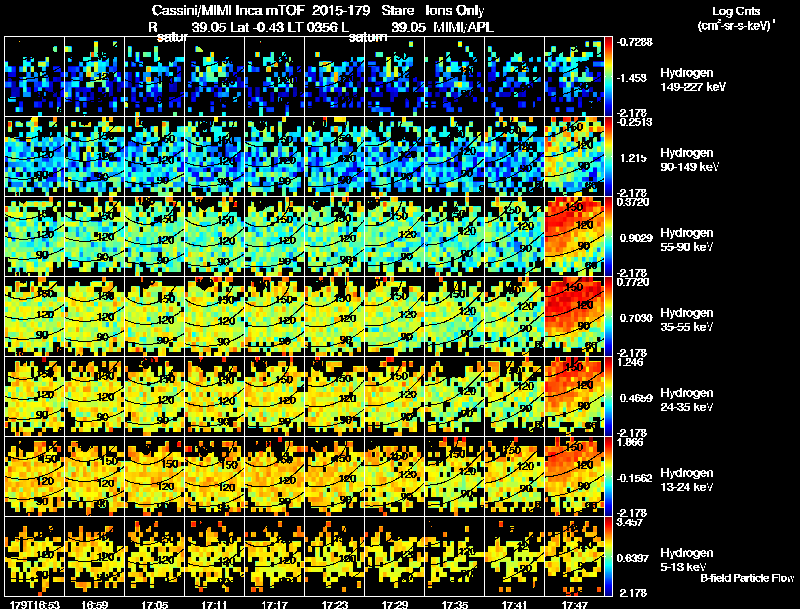800x609 pixels.
Task: Select the 55-90 keV image at 17:47
Action: [x=574, y=237]
